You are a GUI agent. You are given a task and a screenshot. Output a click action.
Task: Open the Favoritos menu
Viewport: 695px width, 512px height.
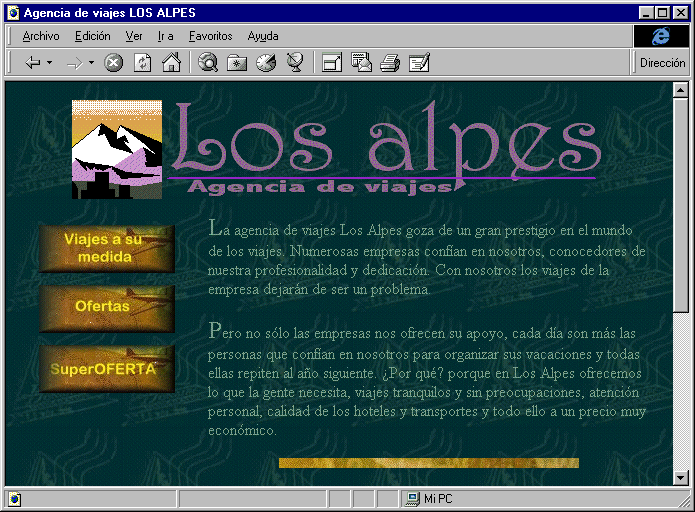210,36
